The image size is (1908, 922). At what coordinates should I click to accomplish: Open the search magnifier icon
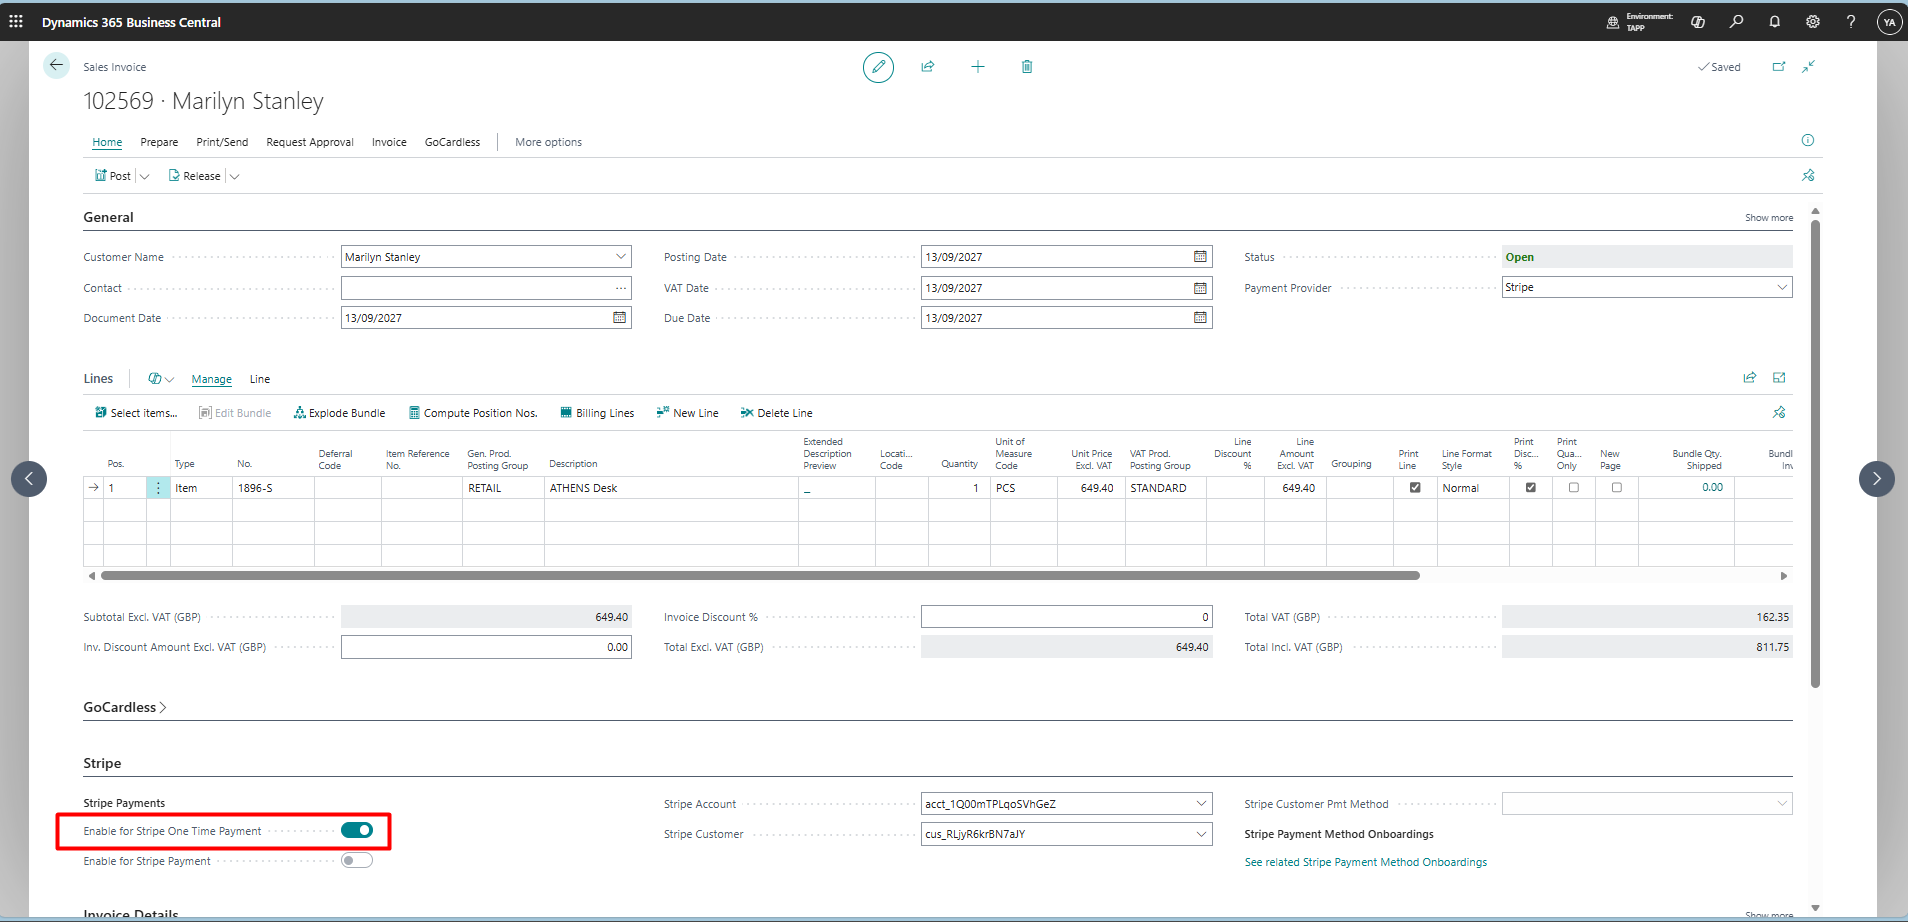click(x=1736, y=21)
